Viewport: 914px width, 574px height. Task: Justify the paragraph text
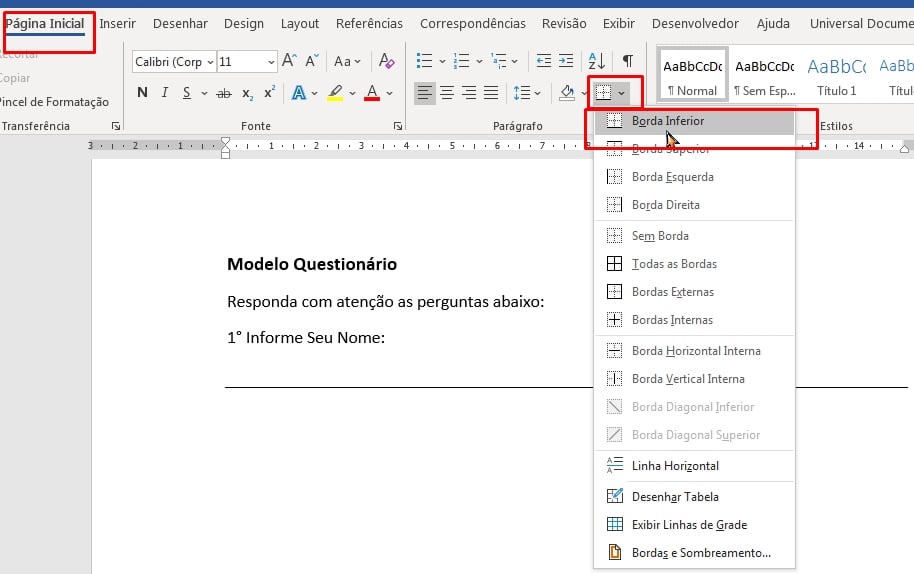[491, 93]
